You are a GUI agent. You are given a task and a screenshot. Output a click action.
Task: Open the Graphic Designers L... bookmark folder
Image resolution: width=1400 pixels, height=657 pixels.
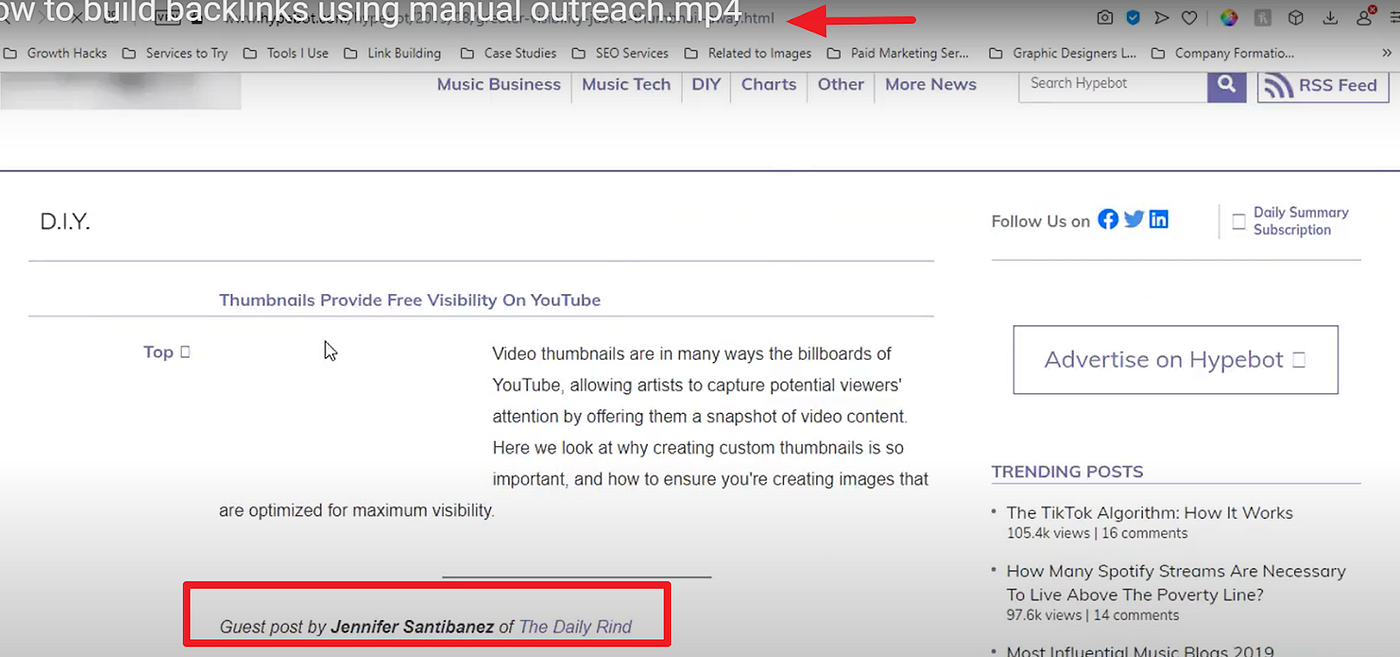1062,53
